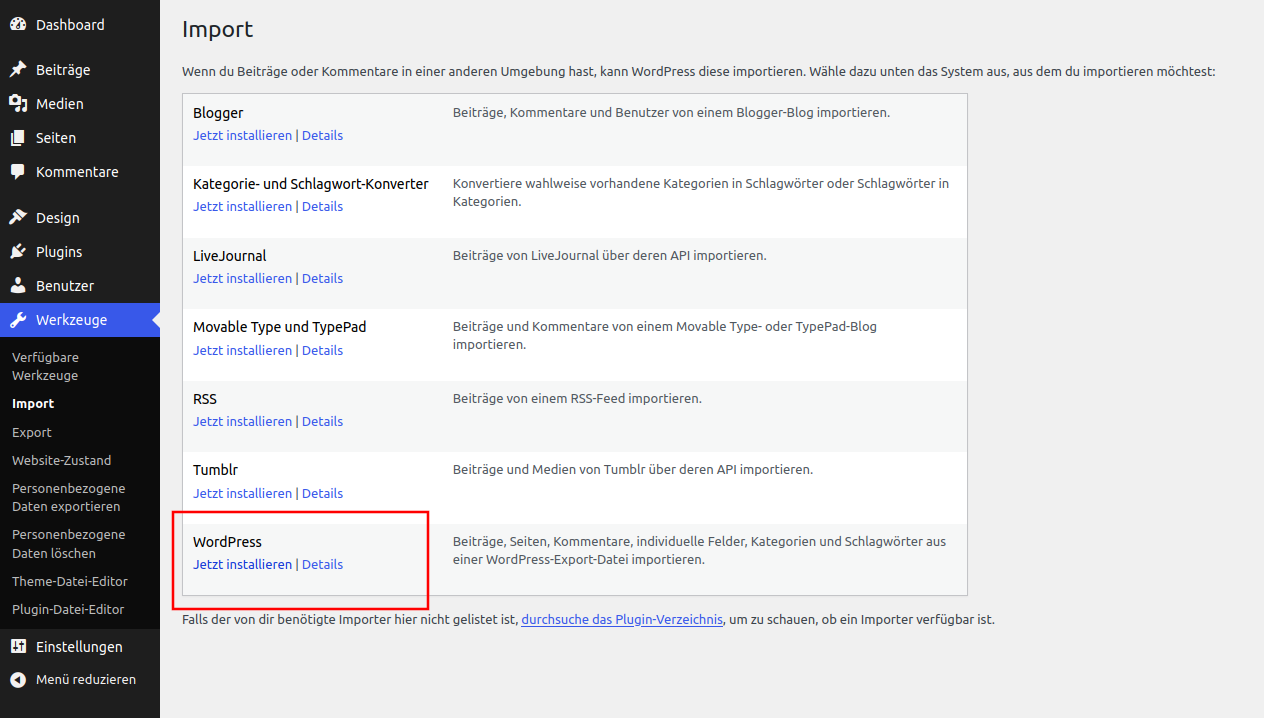Open the Seiten menu
Image resolution: width=1264 pixels, height=718 pixels.
[80, 138]
